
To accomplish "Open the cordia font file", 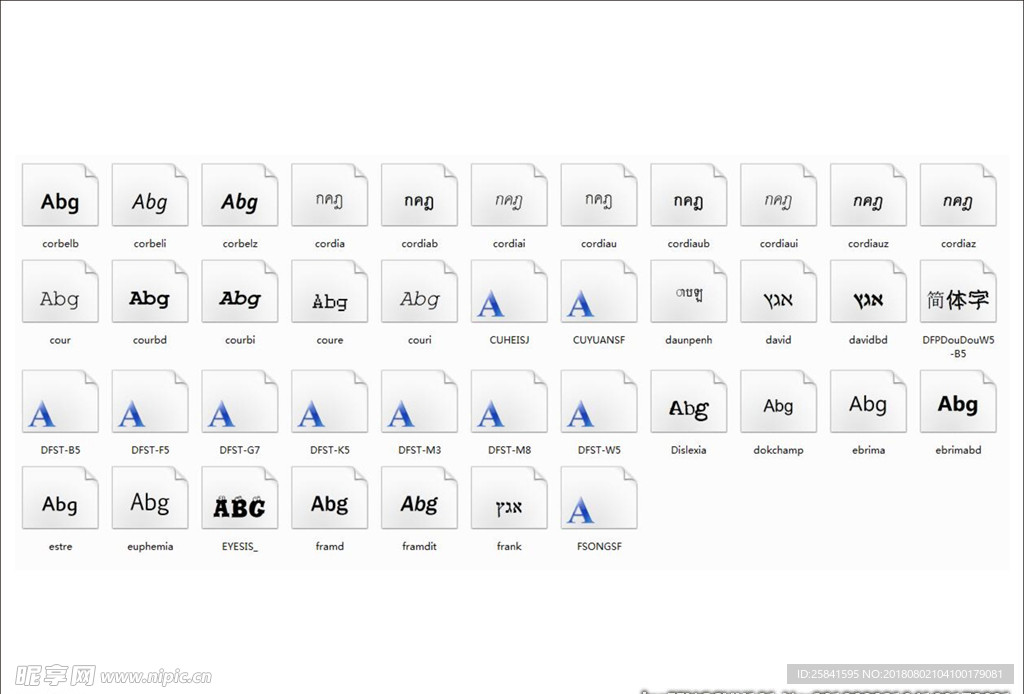I will 329,197.
